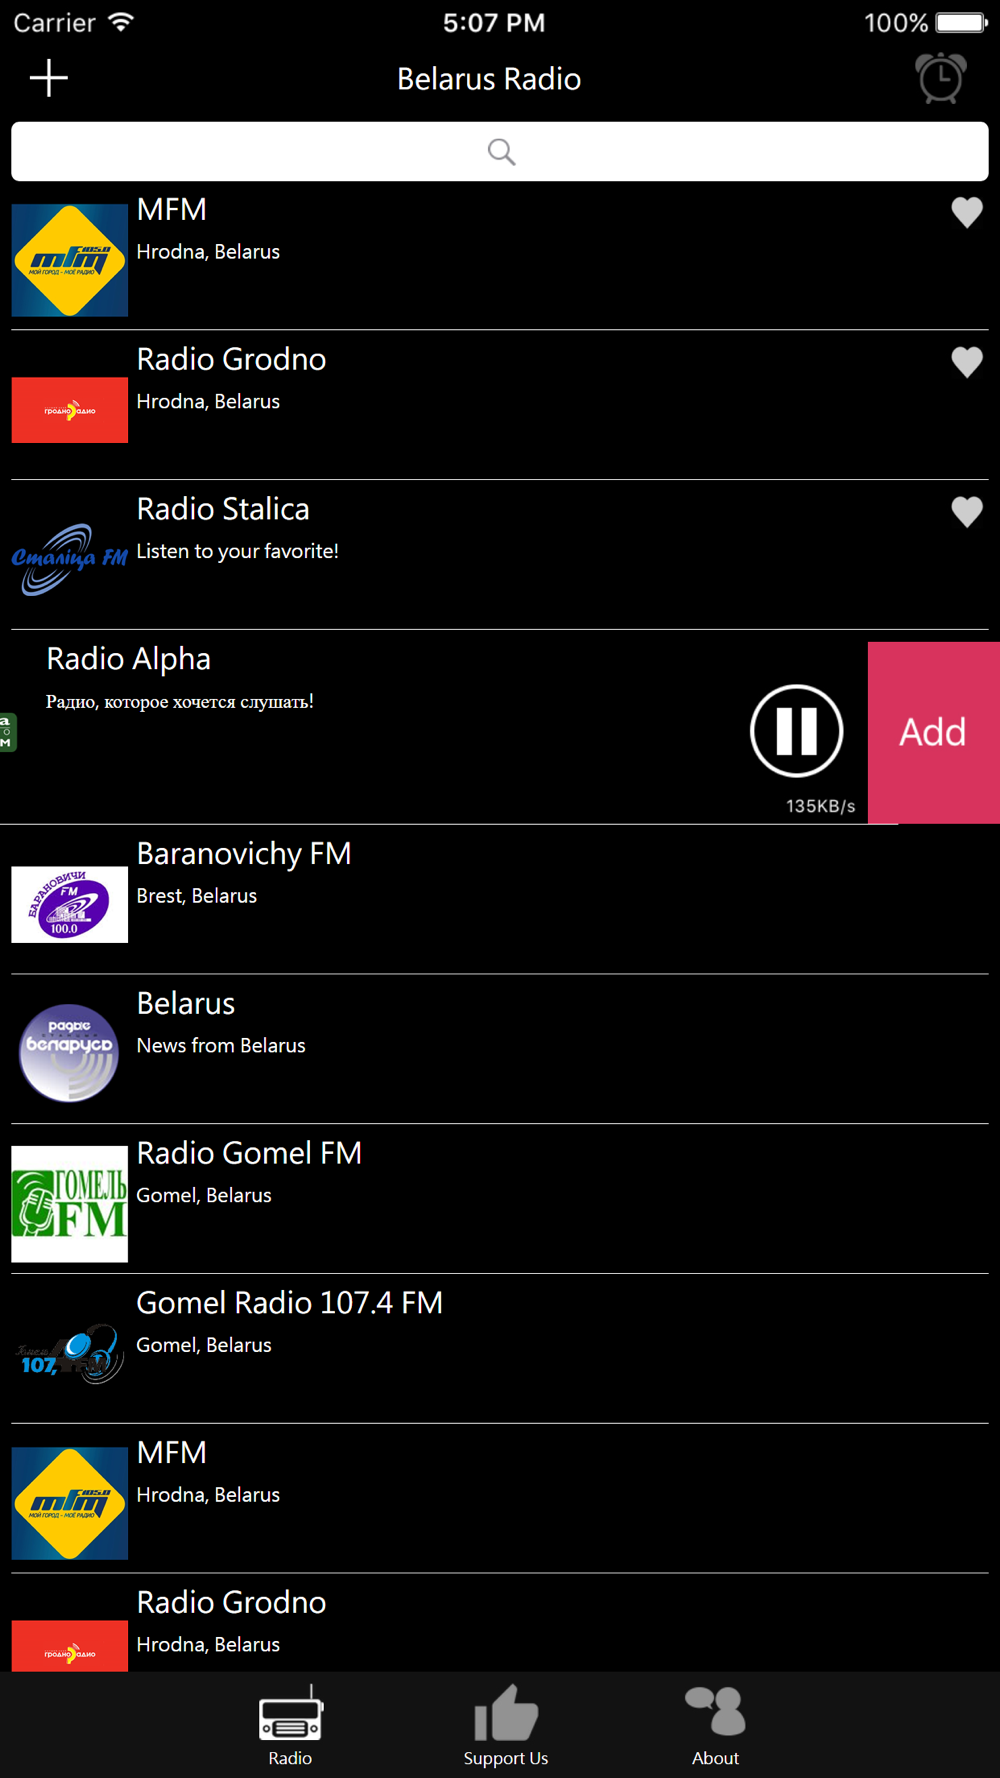Tap "Hrodna, Belarus" under the hearted MFM
The image size is (1000, 1778).
208,252
